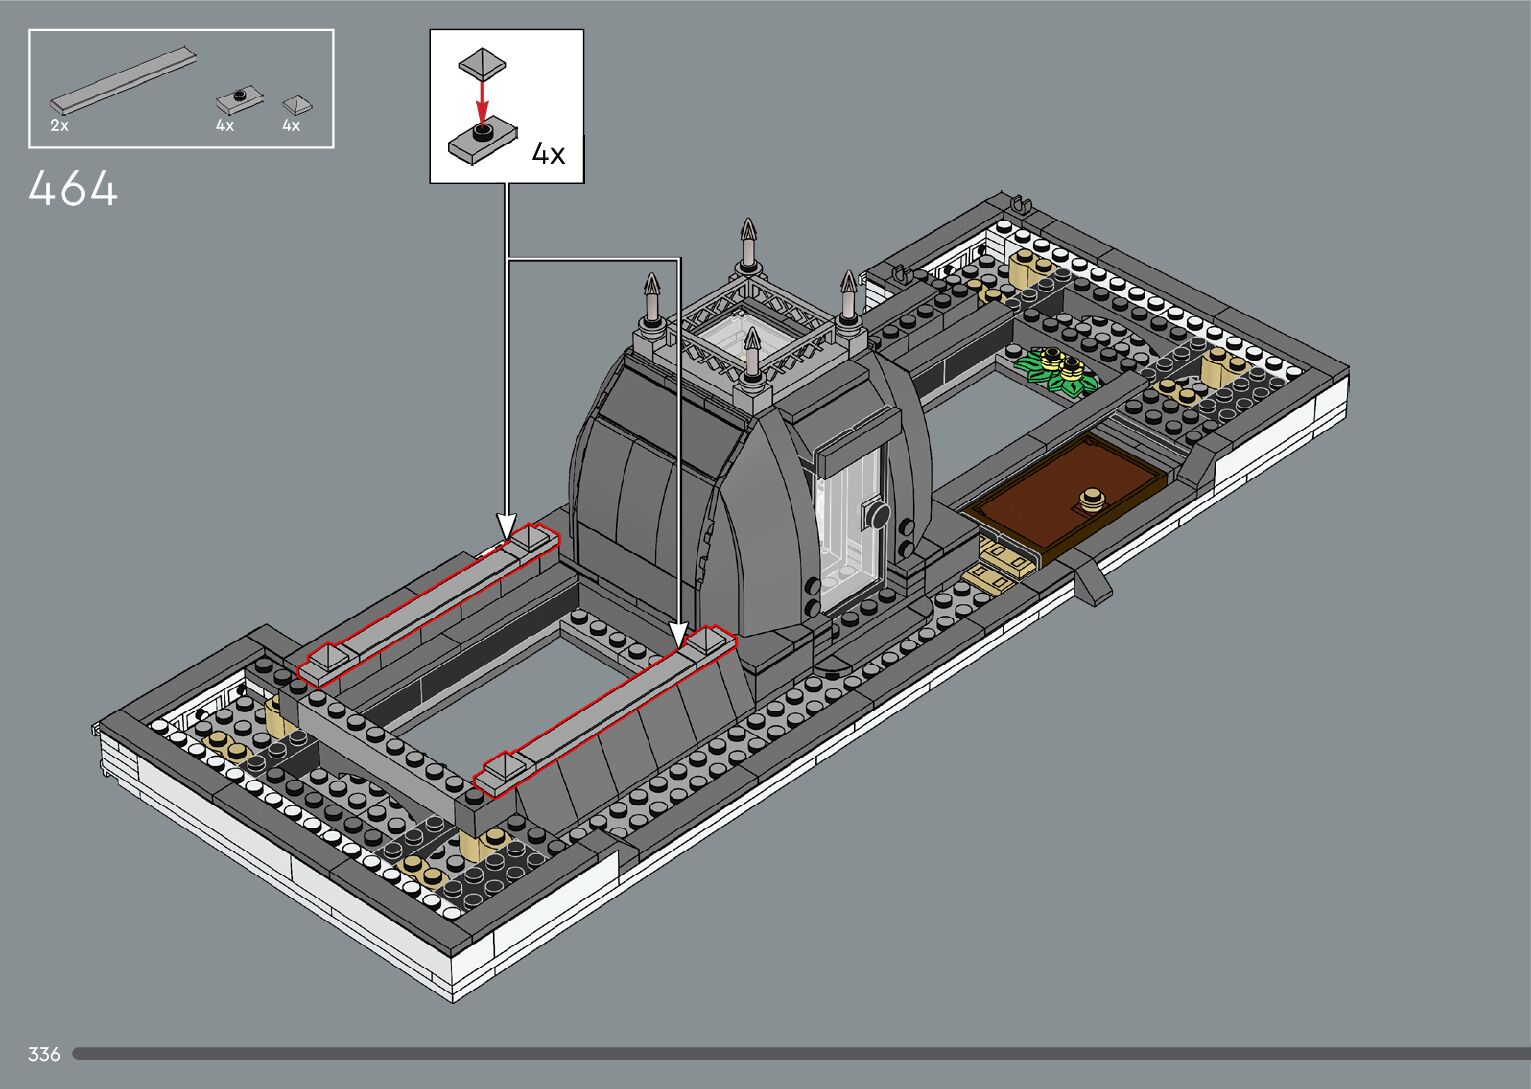The height and width of the screenshot is (1089, 1531).
Task: Click the step number 464
Action: 73,188
